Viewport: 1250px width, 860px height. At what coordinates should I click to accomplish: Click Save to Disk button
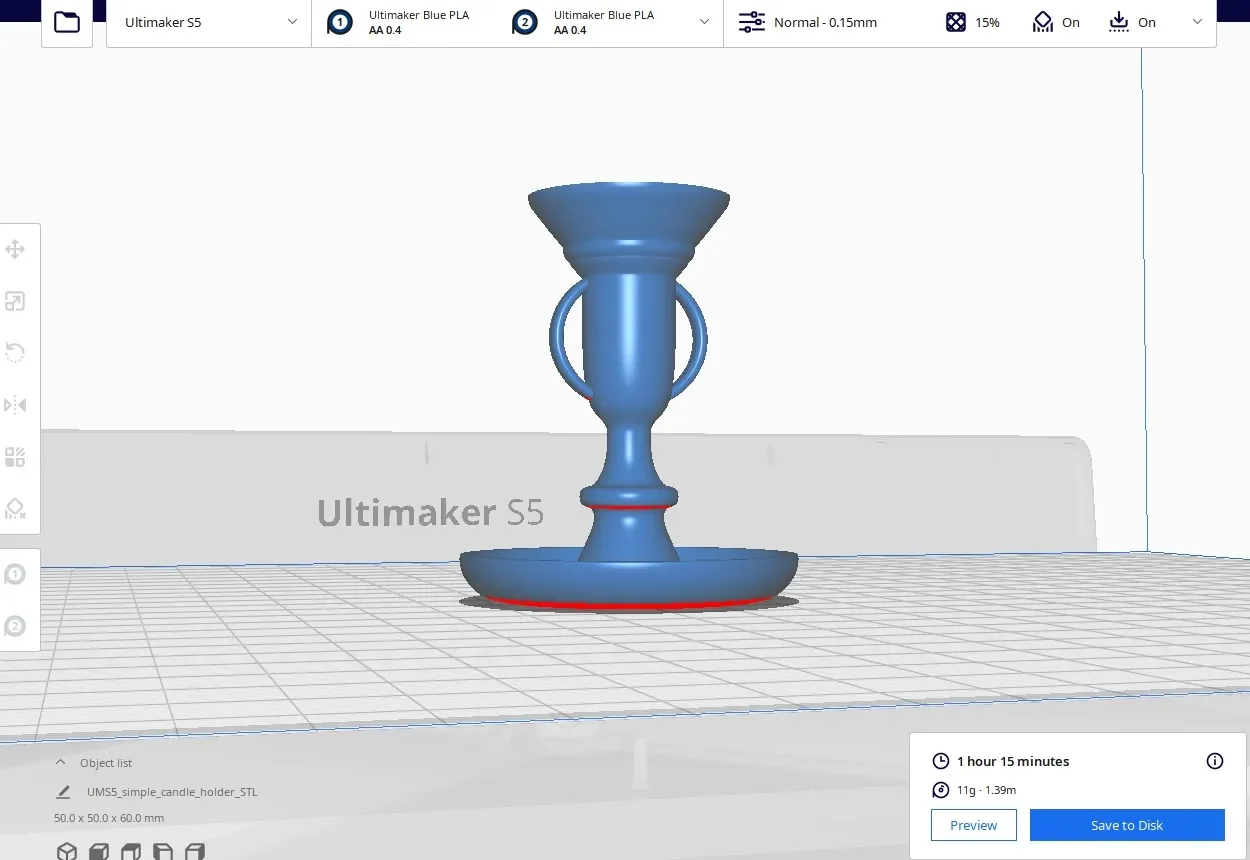(x=1127, y=825)
